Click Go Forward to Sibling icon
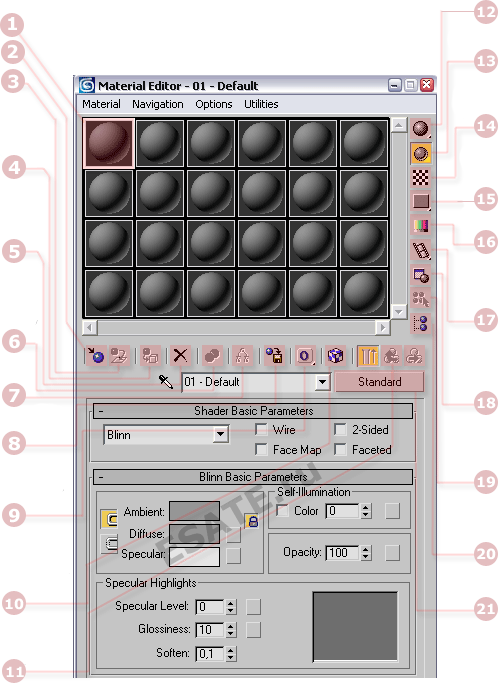The width and height of the screenshot is (498, 683). (x=414, y=356)
